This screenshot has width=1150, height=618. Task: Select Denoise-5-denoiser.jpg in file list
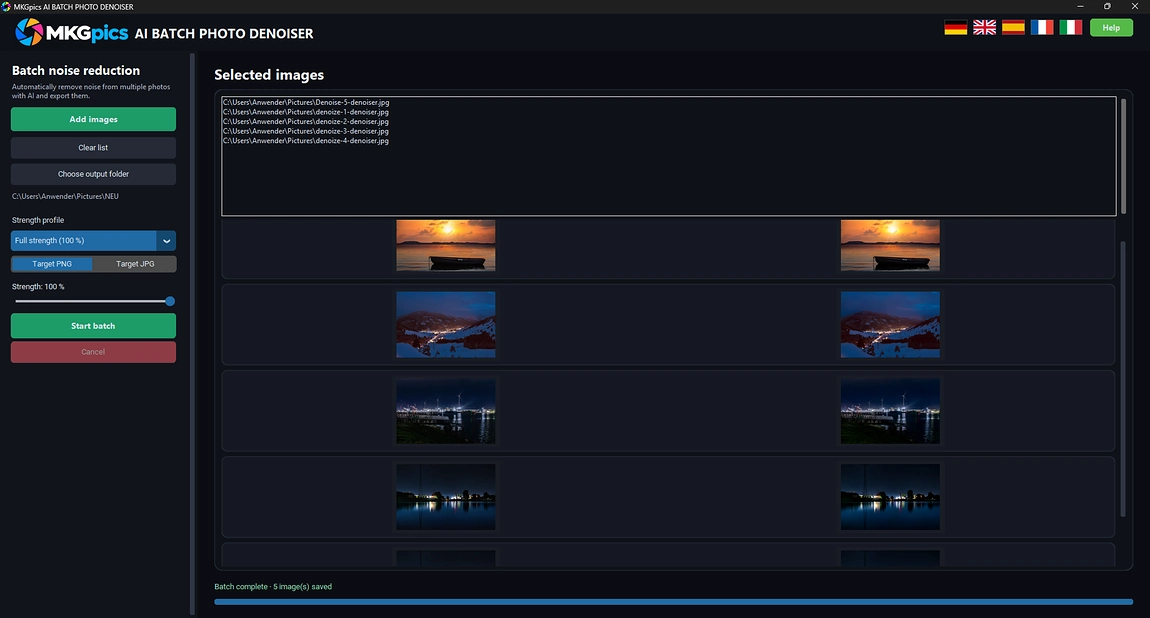pos(306,103)
